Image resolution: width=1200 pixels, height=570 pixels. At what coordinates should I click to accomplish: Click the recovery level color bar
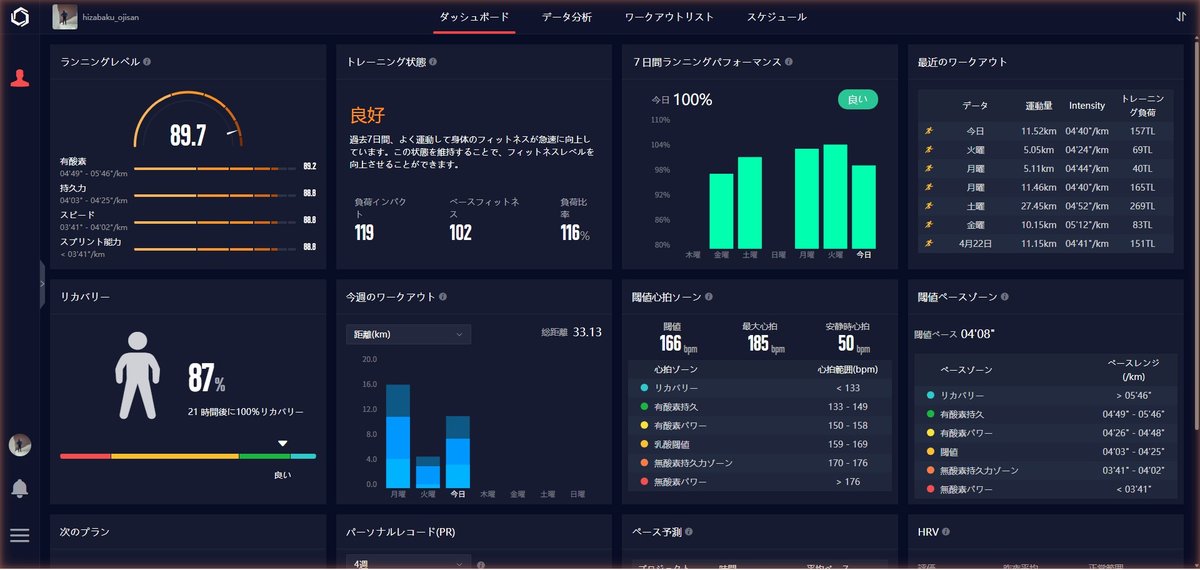point(188,456)
